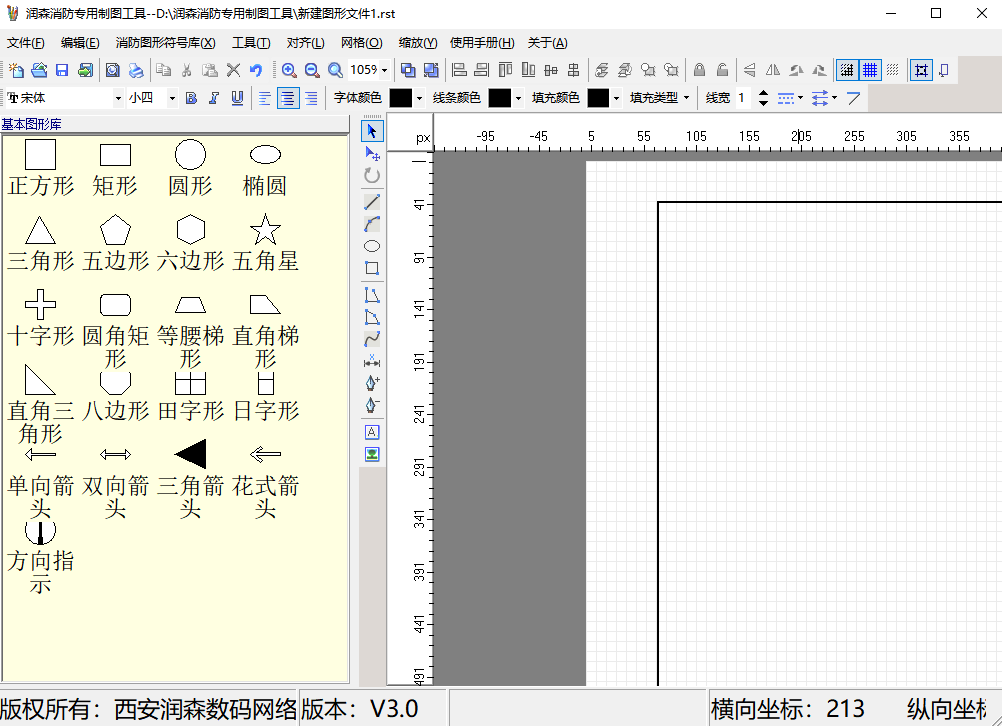Toggle bold text formatting
Viewport: 1002px width, 726px height.
pyautogui.click(x=191, y=98)
